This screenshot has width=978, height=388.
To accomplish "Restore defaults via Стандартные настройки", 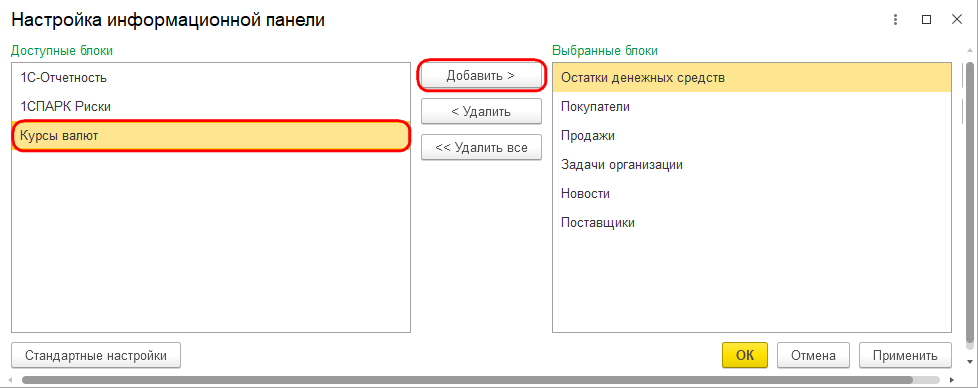I will coord(96,356).
